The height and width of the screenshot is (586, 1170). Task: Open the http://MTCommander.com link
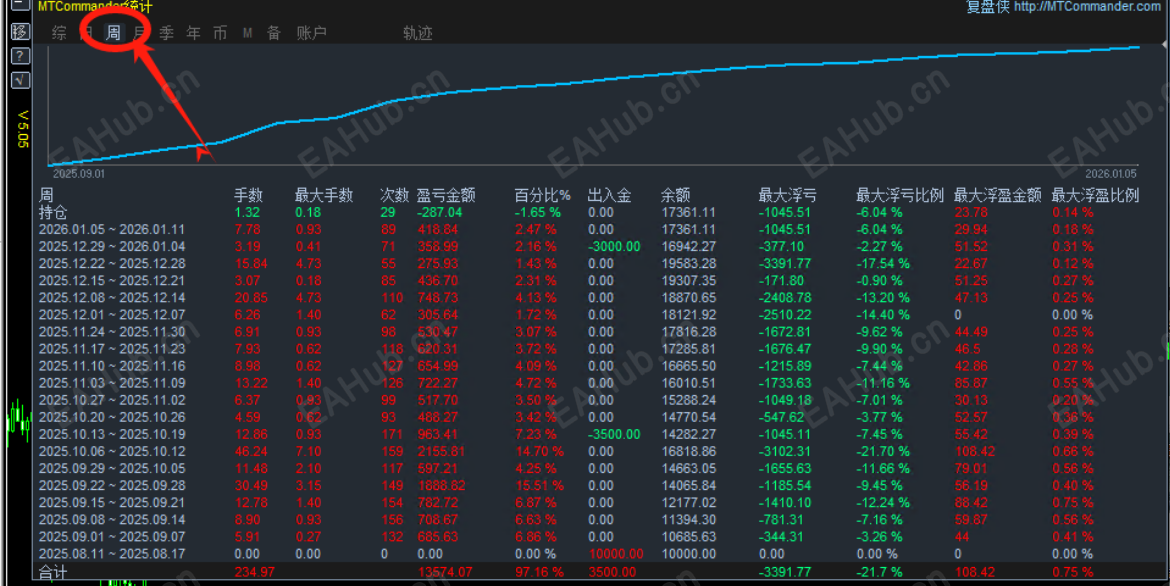click(x=1087, y=7)
